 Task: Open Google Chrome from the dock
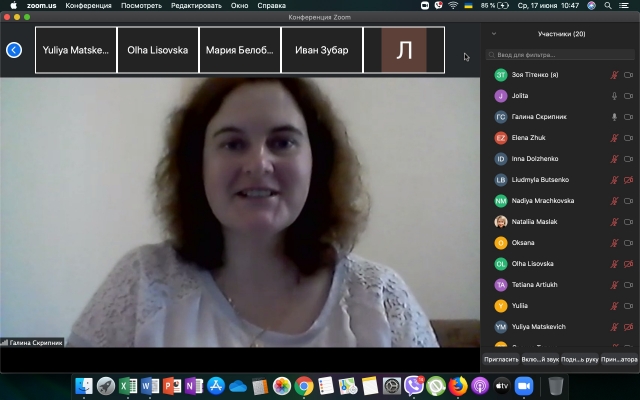[304, 385]
